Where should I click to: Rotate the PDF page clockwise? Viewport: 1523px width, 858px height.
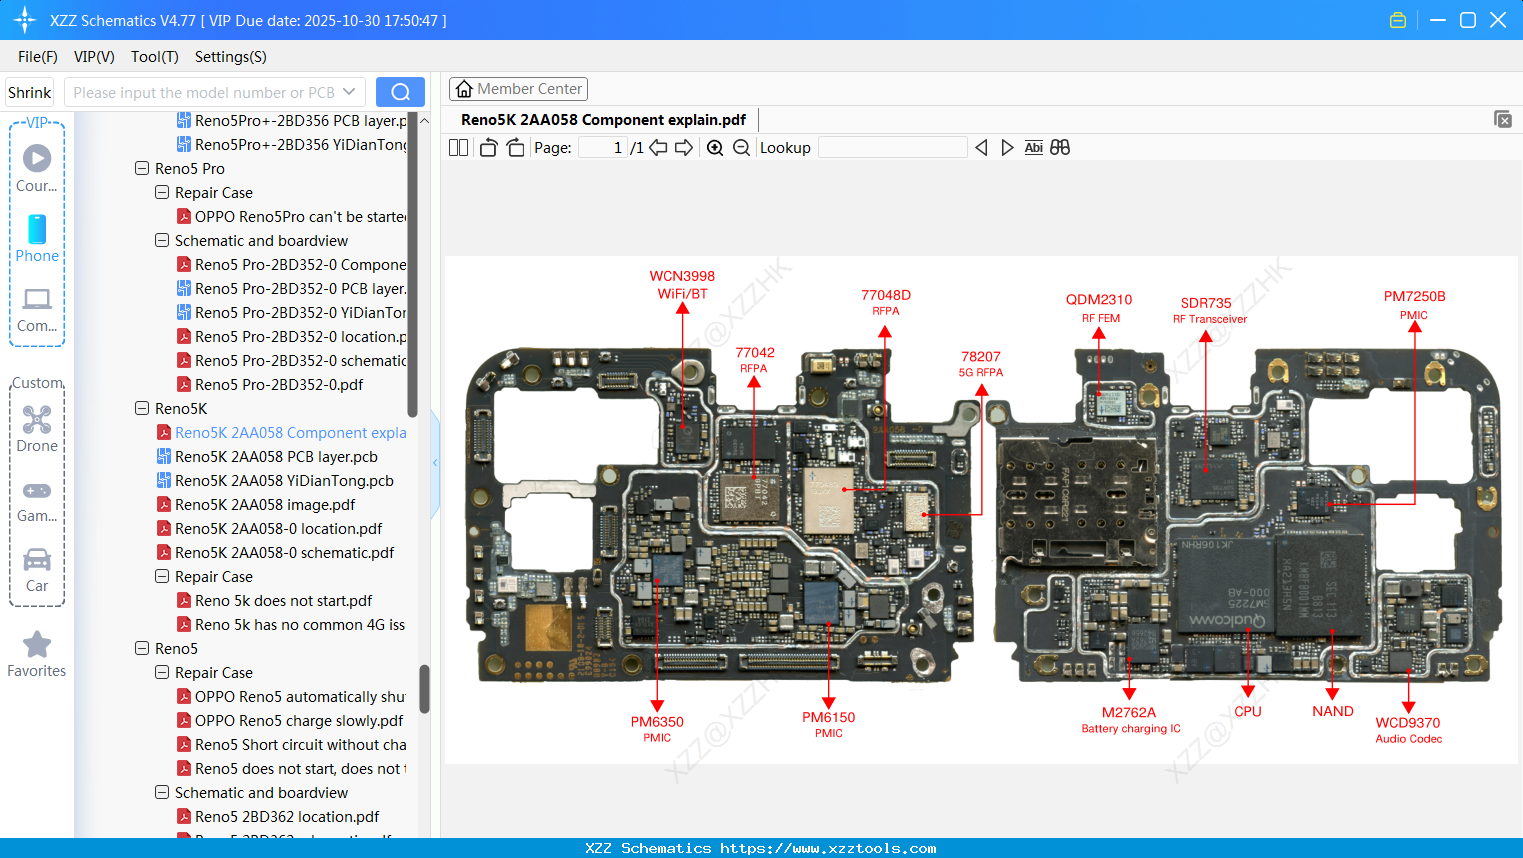point(515,147)
